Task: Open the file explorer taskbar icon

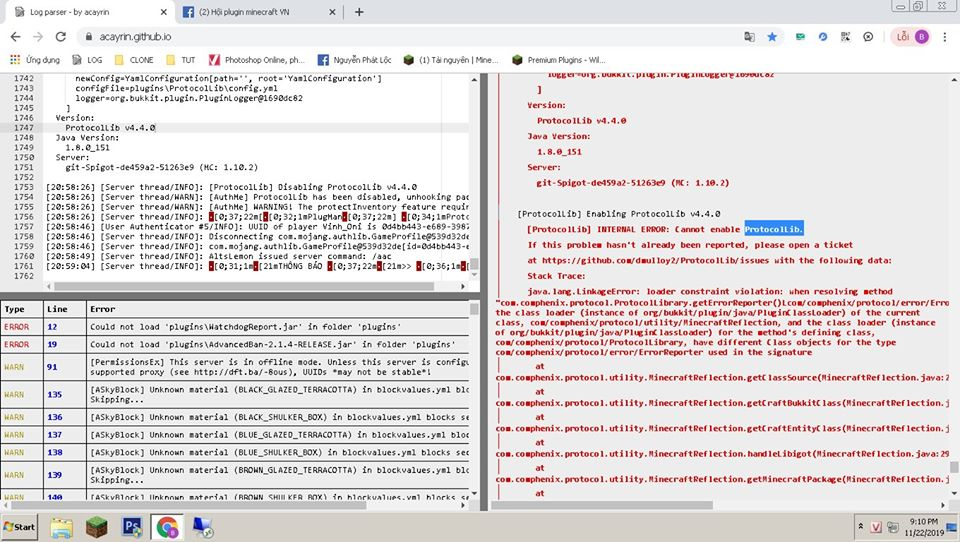Action: pyautogui.click(x=61, y=527)
